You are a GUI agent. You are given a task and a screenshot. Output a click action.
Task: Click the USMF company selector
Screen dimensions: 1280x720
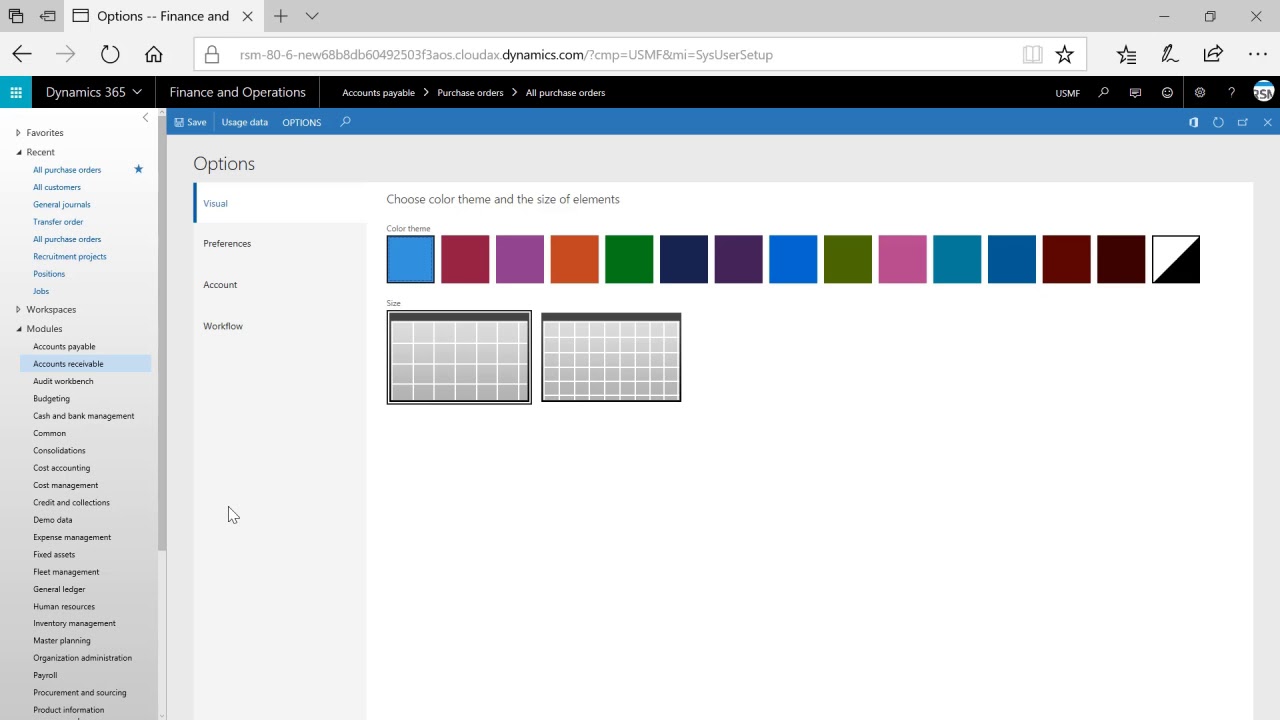coord(1068,93)
